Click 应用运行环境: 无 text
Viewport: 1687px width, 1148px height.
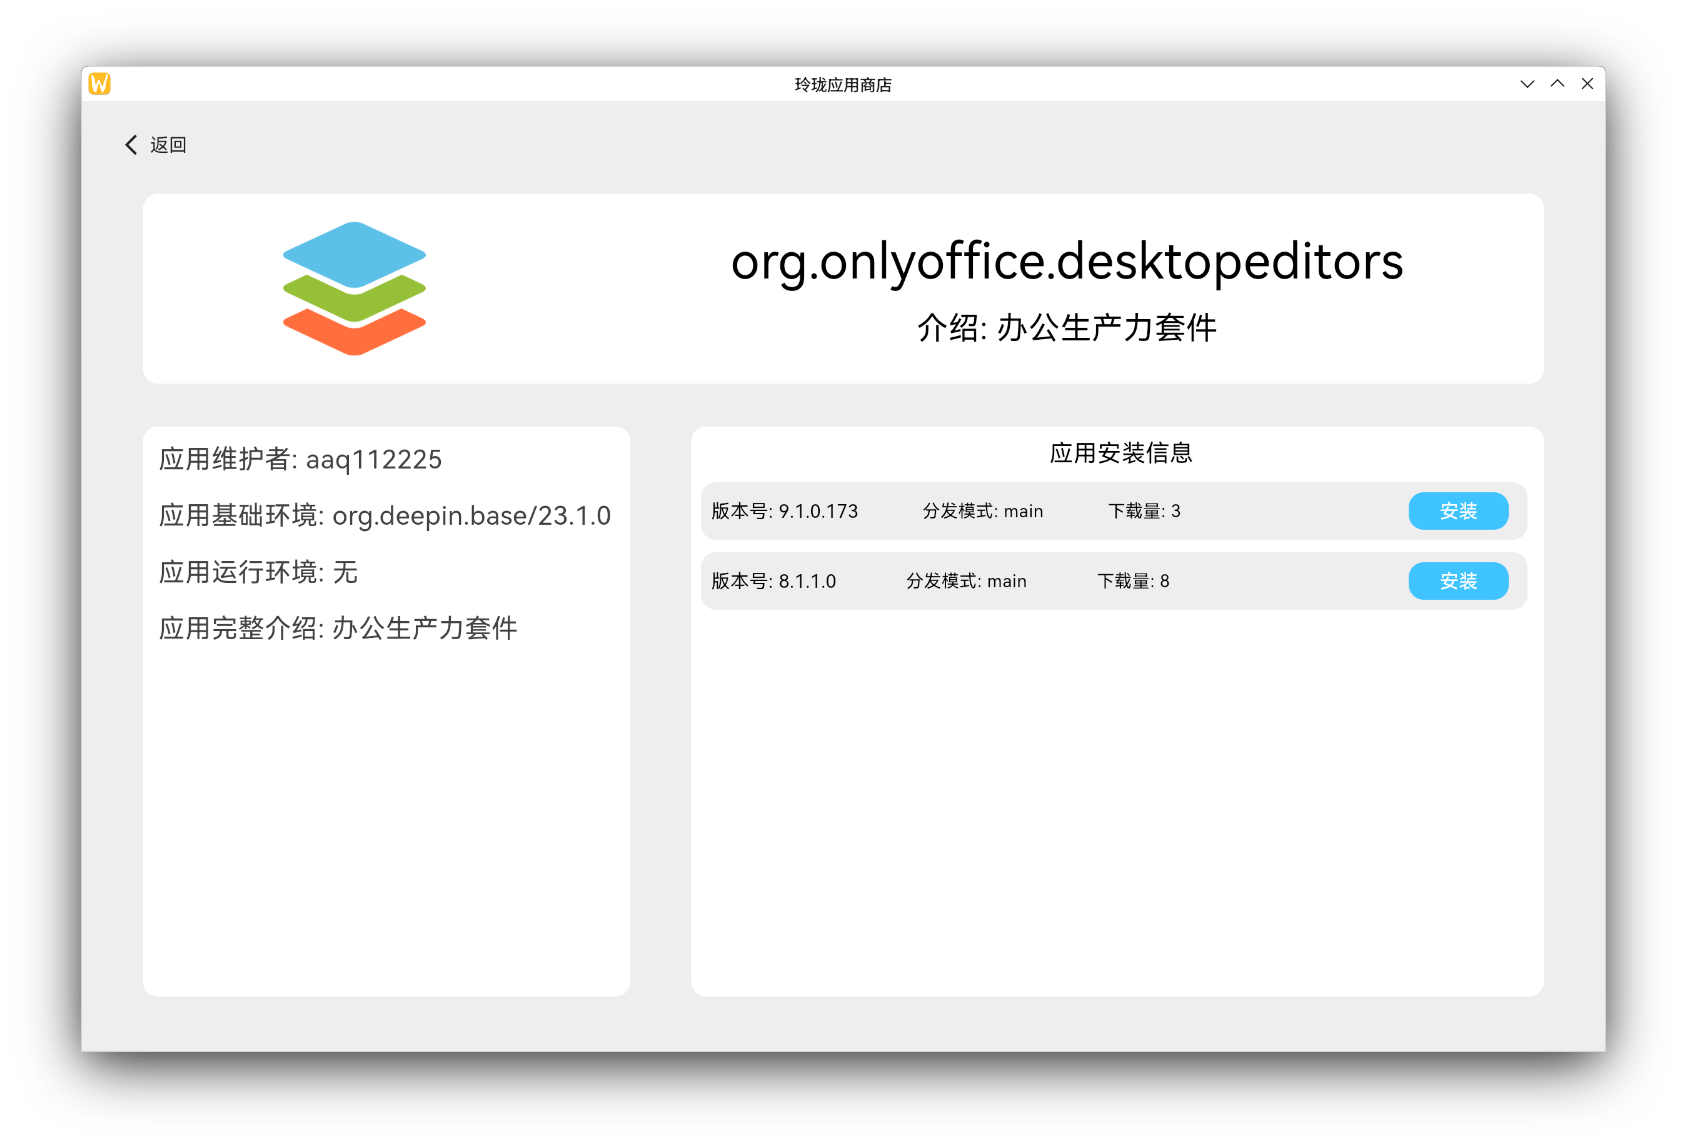(x=258, y=572)
